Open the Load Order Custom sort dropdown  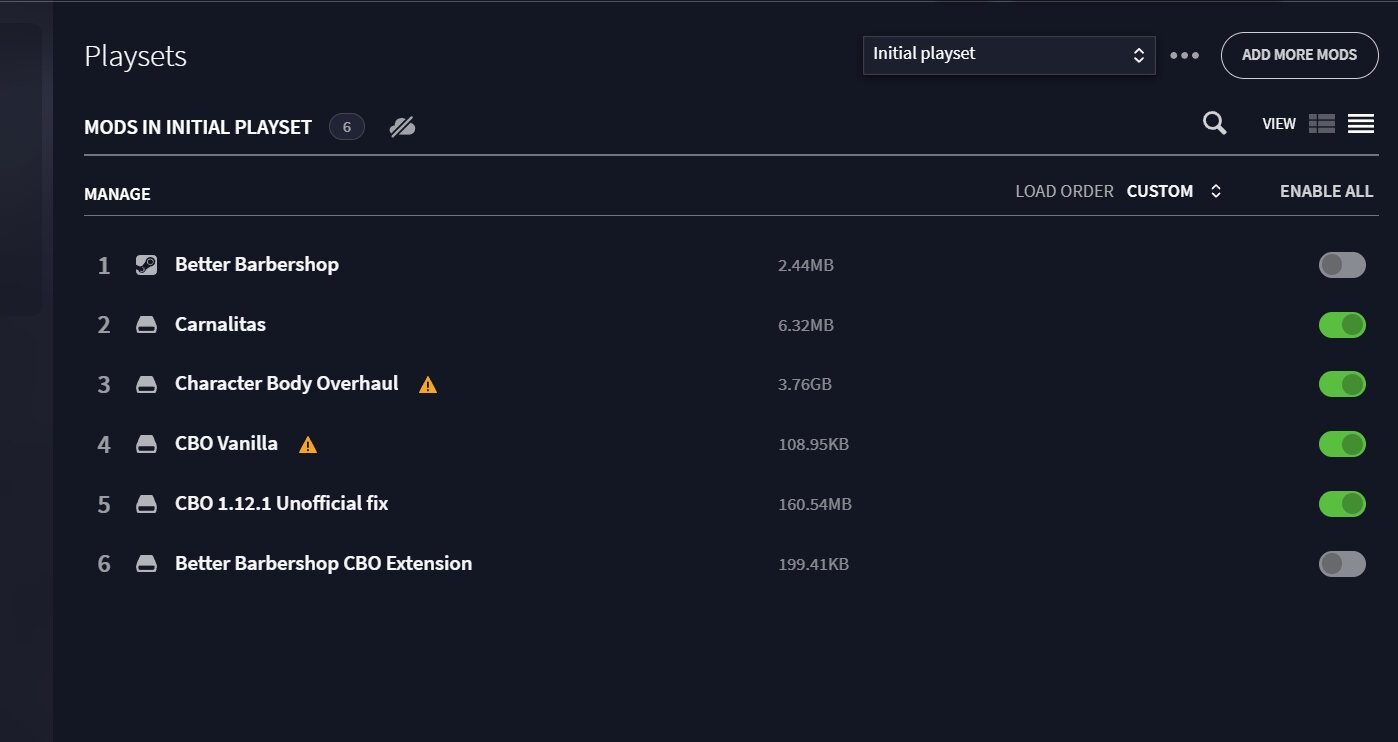[1174, 191]
